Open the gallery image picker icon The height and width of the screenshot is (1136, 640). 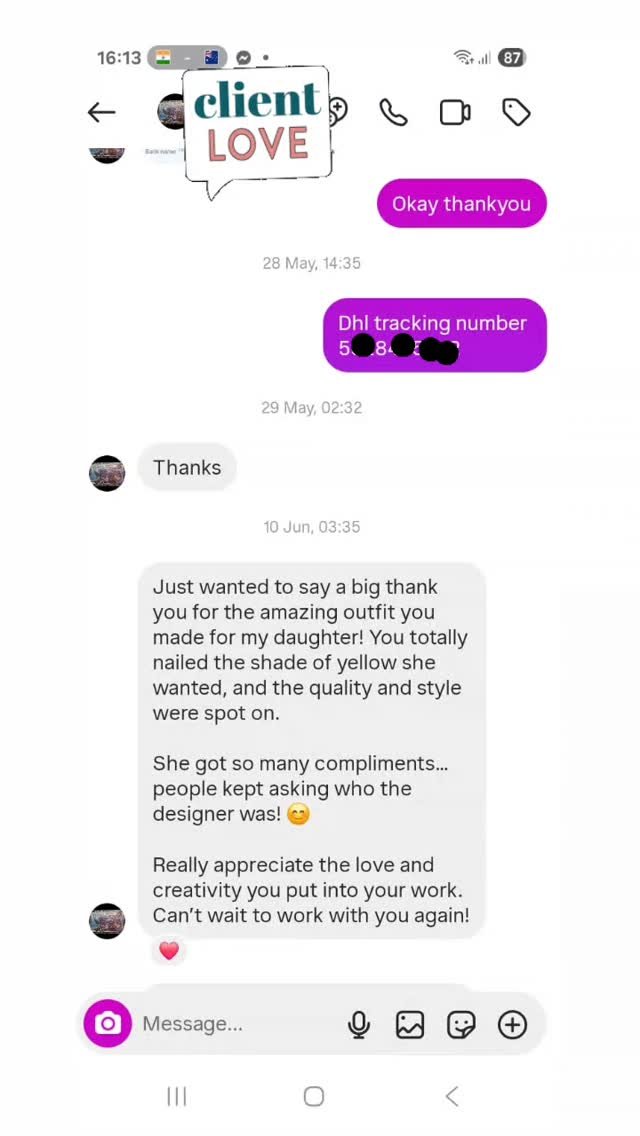tap(410, 1024)
